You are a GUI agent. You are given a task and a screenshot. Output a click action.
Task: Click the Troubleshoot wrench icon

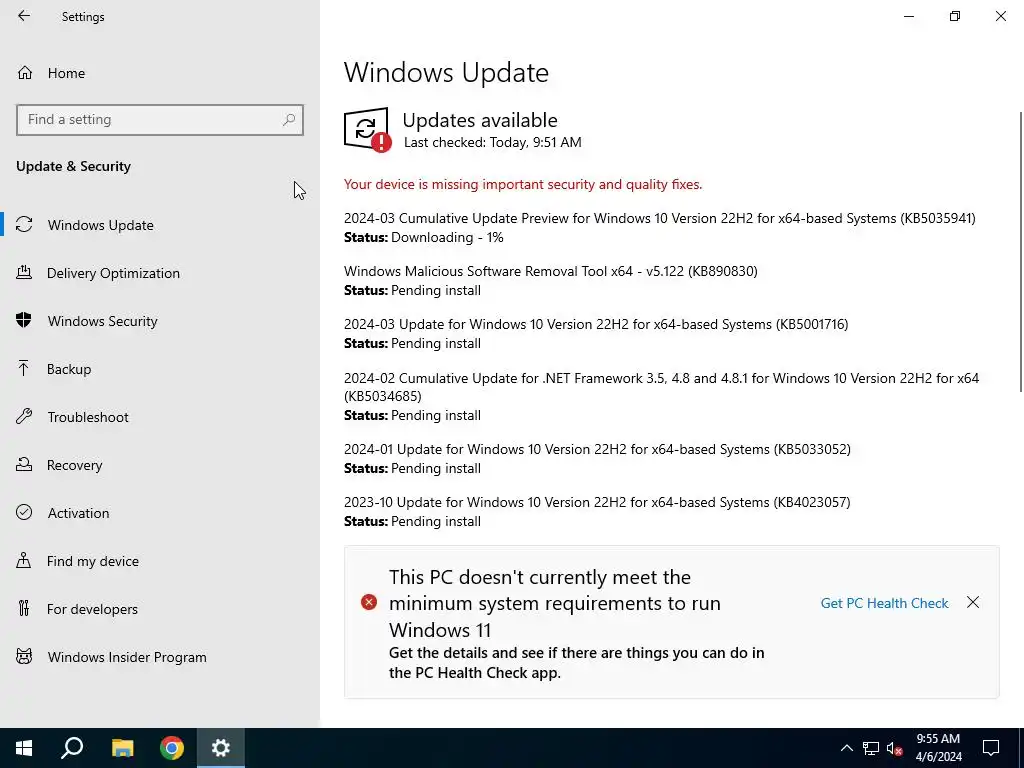click(x=24, y=417)
